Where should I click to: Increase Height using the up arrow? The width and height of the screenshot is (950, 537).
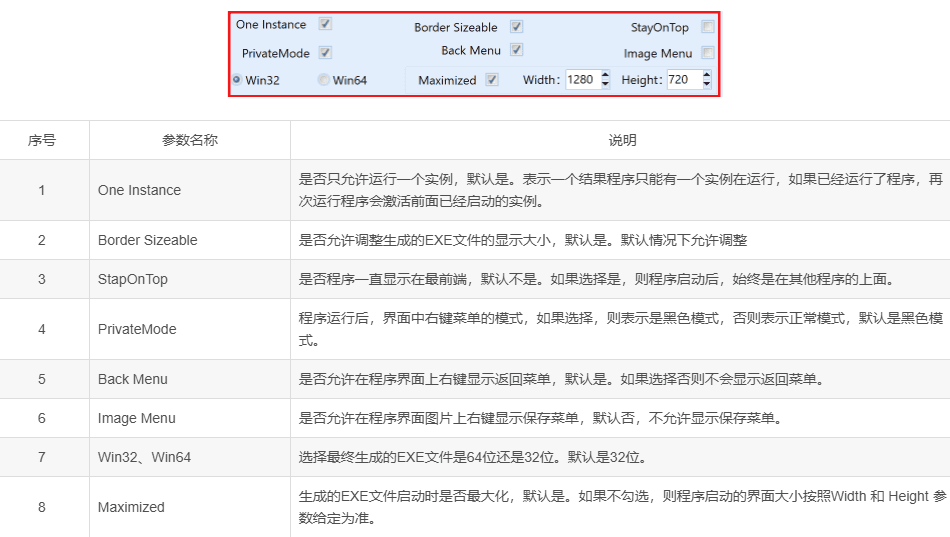coord(707,75)
